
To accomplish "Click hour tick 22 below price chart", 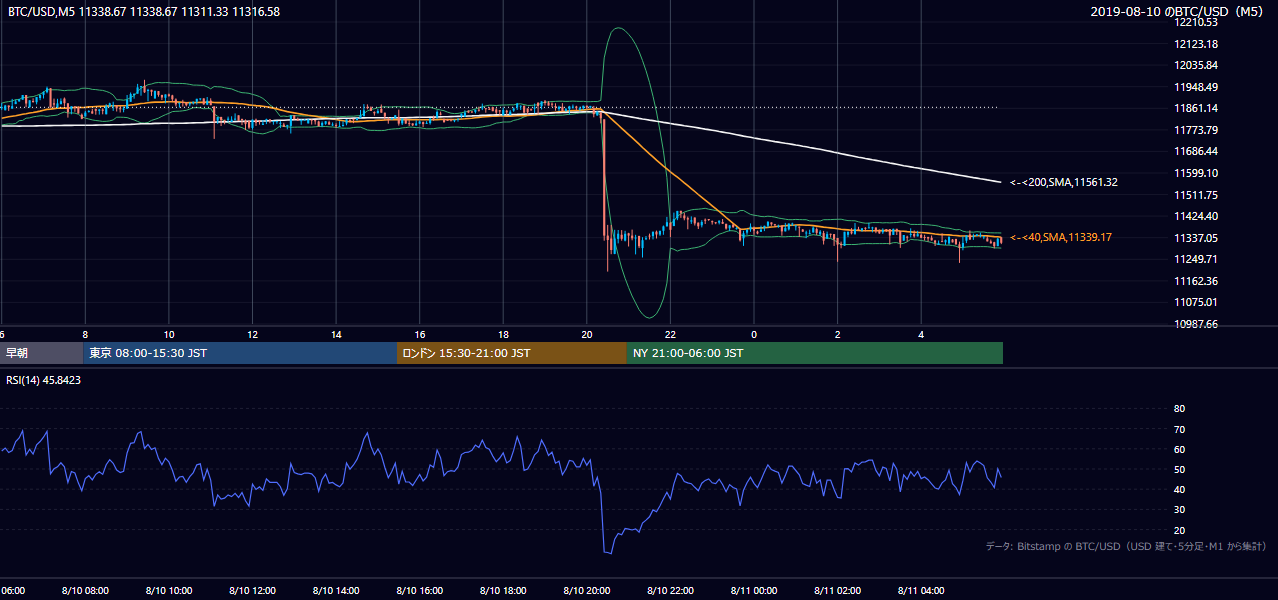I will (671, 335).
